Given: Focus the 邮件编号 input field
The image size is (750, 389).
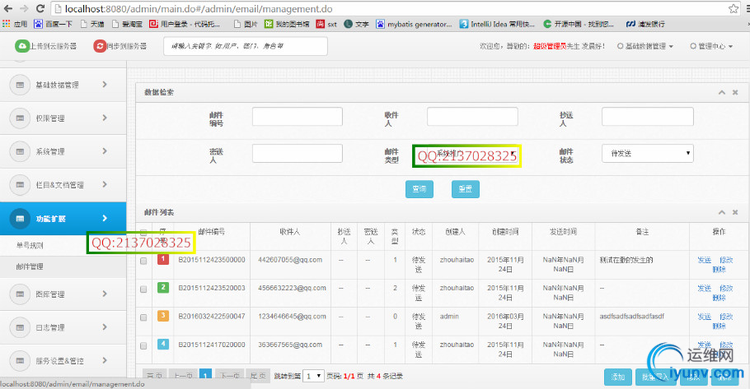Looking at the screenshot, I should pos(298,117).
